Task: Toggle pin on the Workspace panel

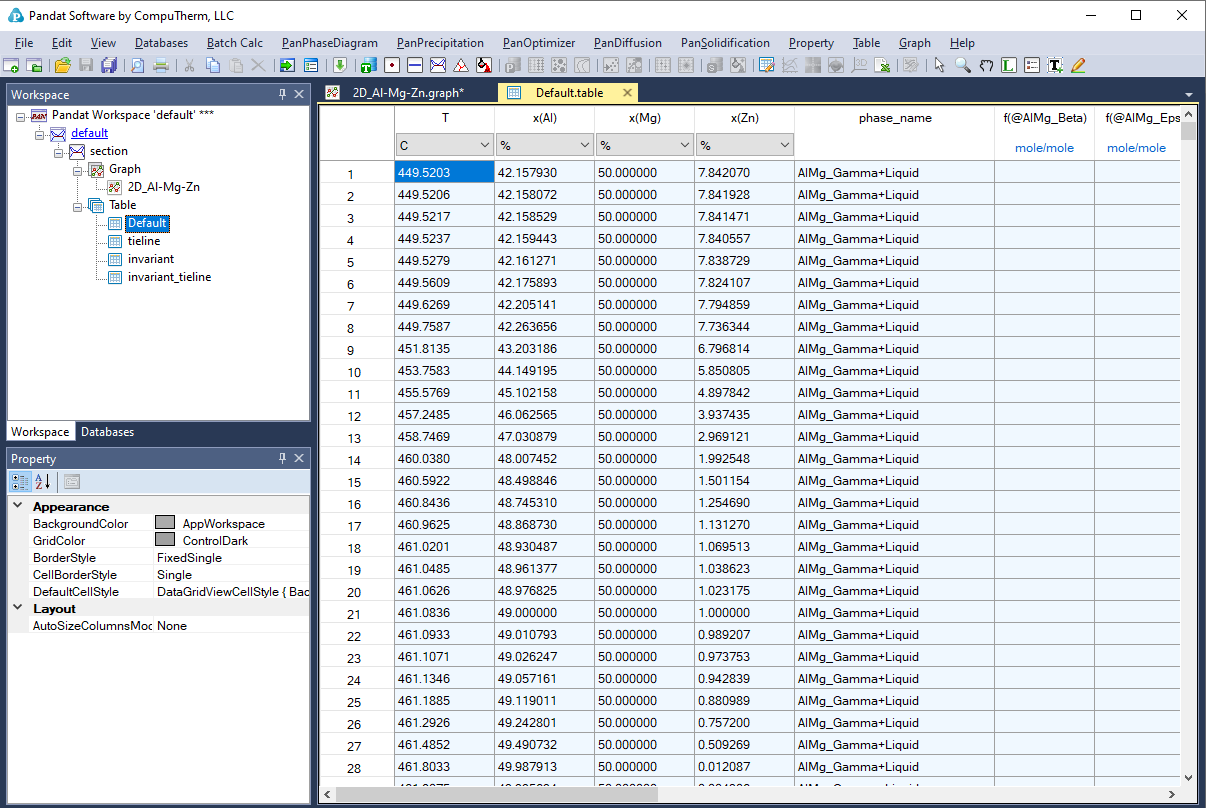Action: coord(282,94)
